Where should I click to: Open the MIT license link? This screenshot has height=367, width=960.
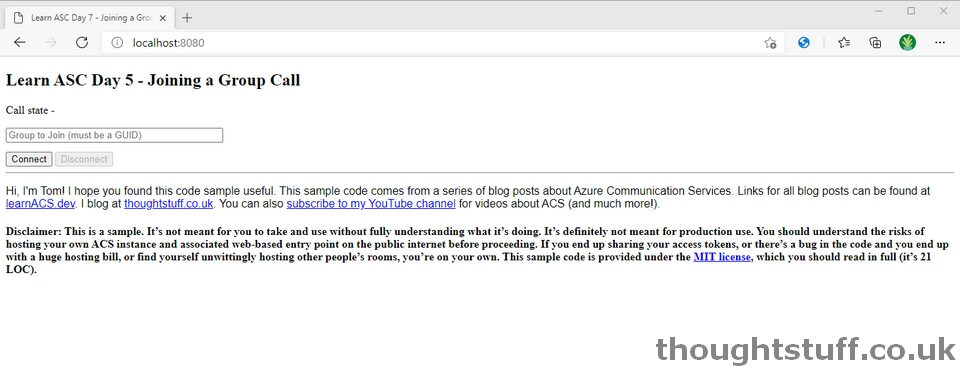coord(721,257)
